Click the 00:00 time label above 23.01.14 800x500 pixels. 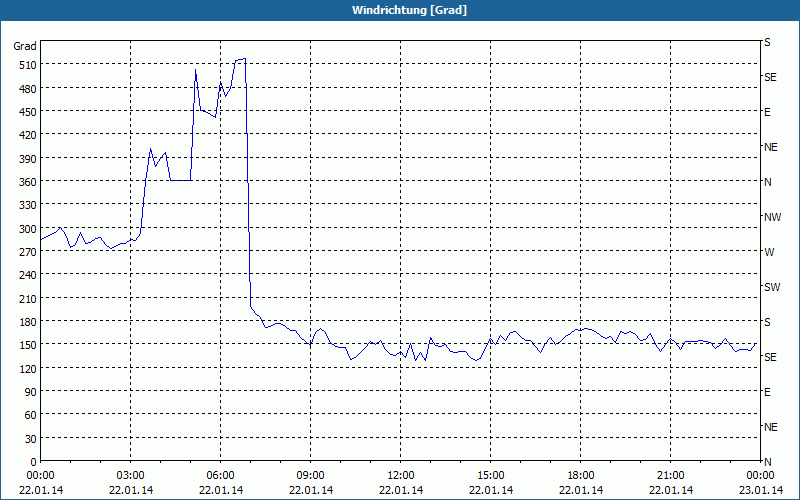(x=760, y=476)
